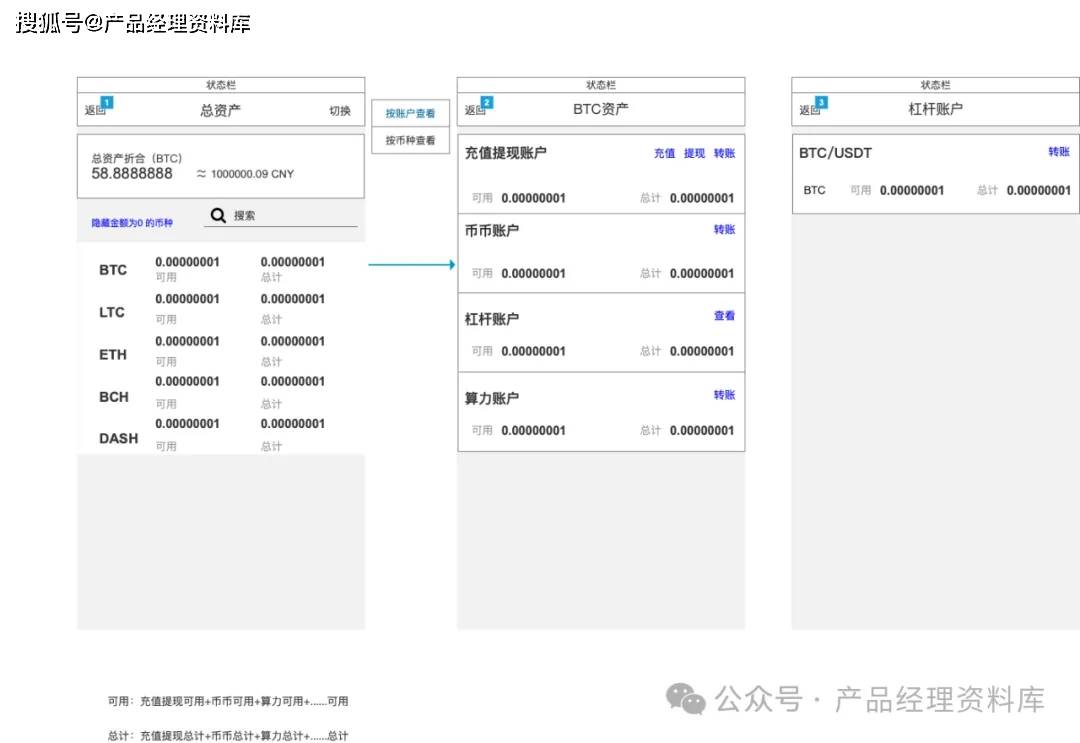Open the BTC资产 status bar tab
The height and width of the screenshot is (743, 1080).
(x=599, y=85)
